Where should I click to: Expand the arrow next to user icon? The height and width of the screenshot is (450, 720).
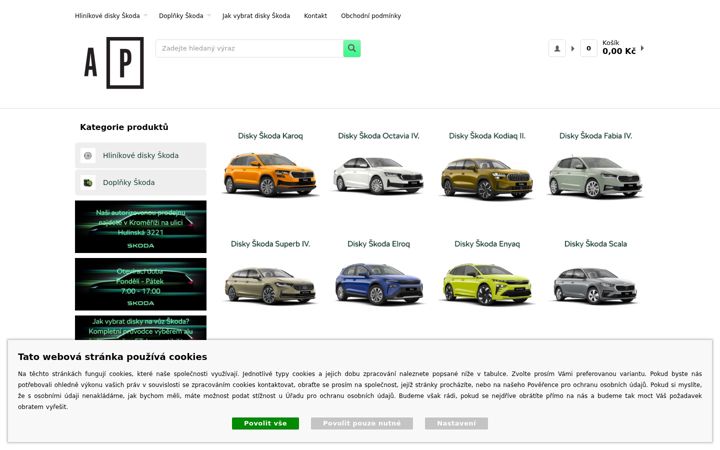572,48
